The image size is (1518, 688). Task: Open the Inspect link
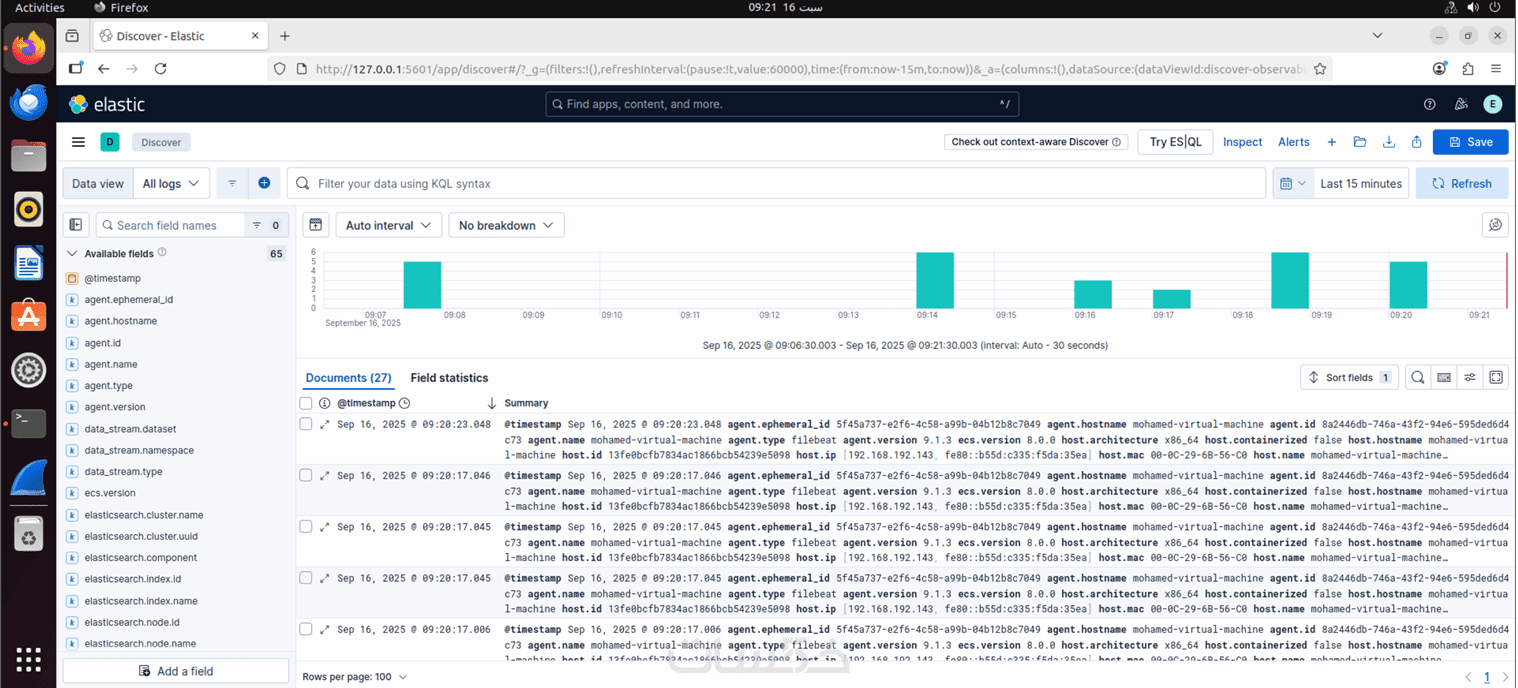1242,142
